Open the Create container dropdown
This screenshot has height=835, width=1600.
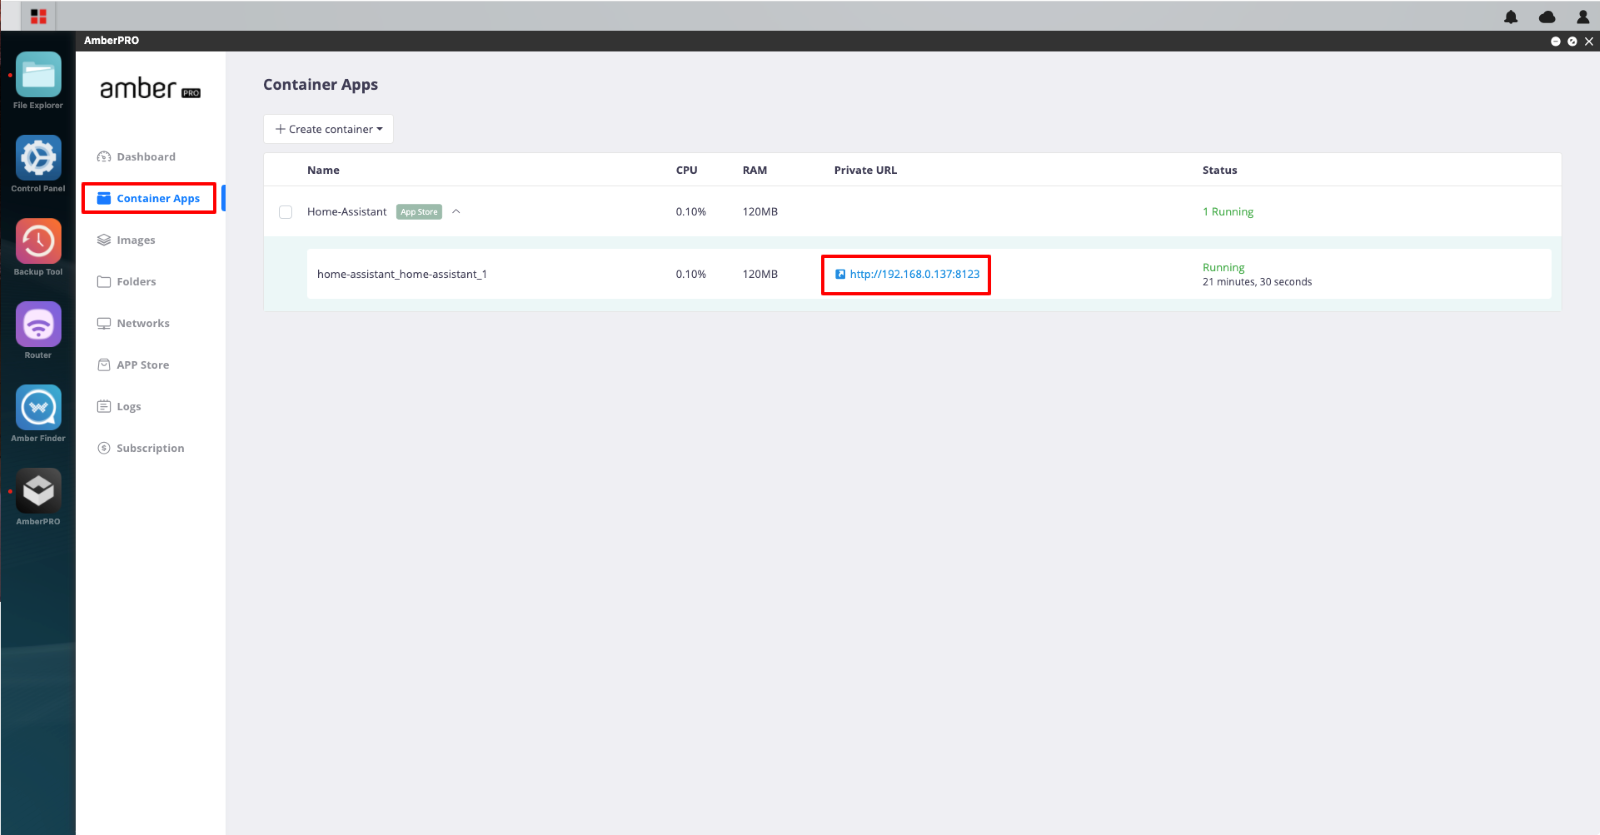point(328,129)
